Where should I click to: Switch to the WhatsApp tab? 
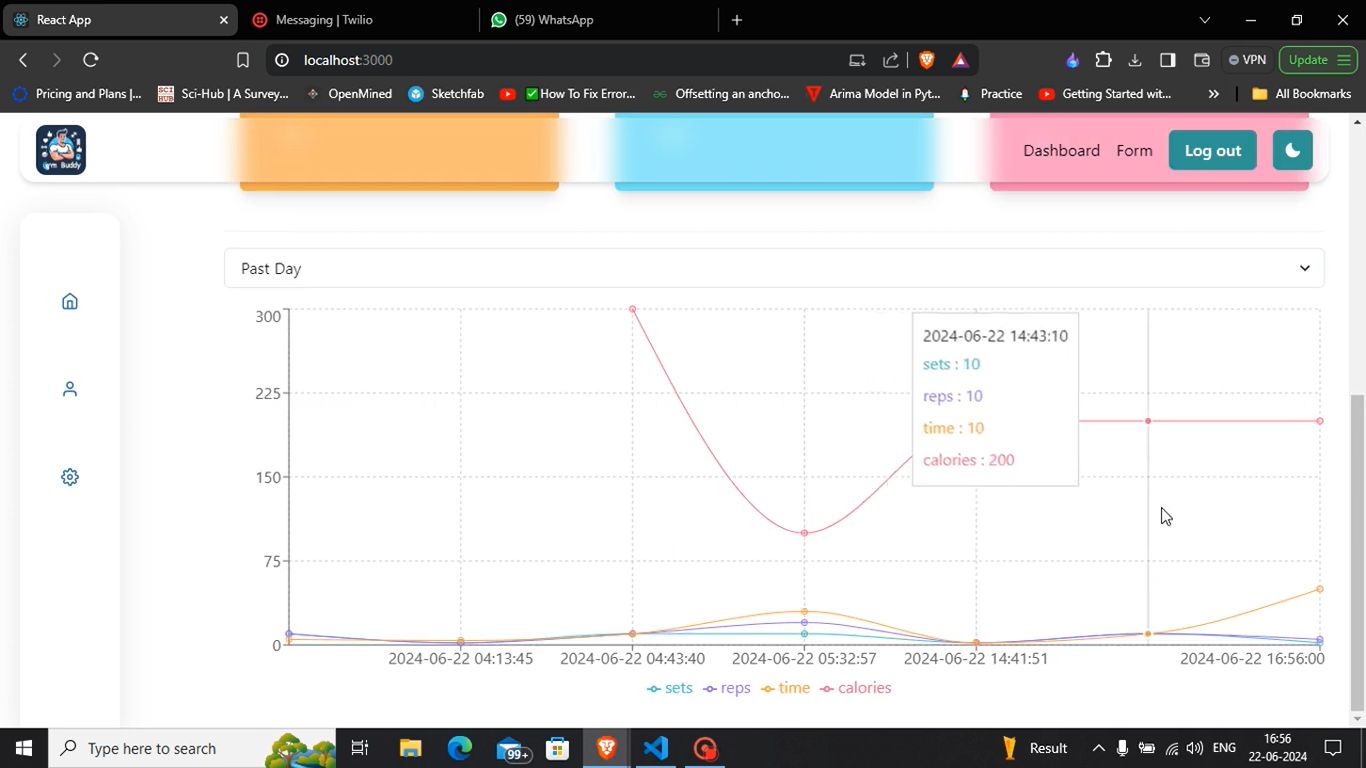(598, 20)
